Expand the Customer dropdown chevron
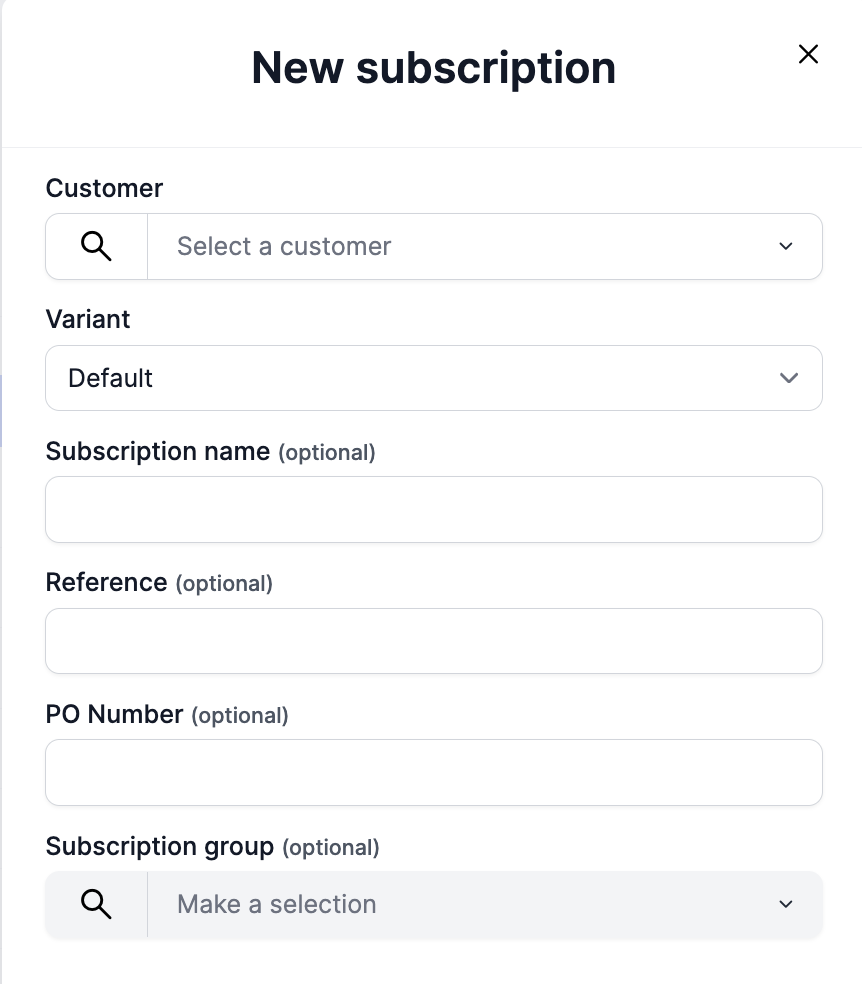The width and height of the screenshot is (862, 984). [786, 246]
